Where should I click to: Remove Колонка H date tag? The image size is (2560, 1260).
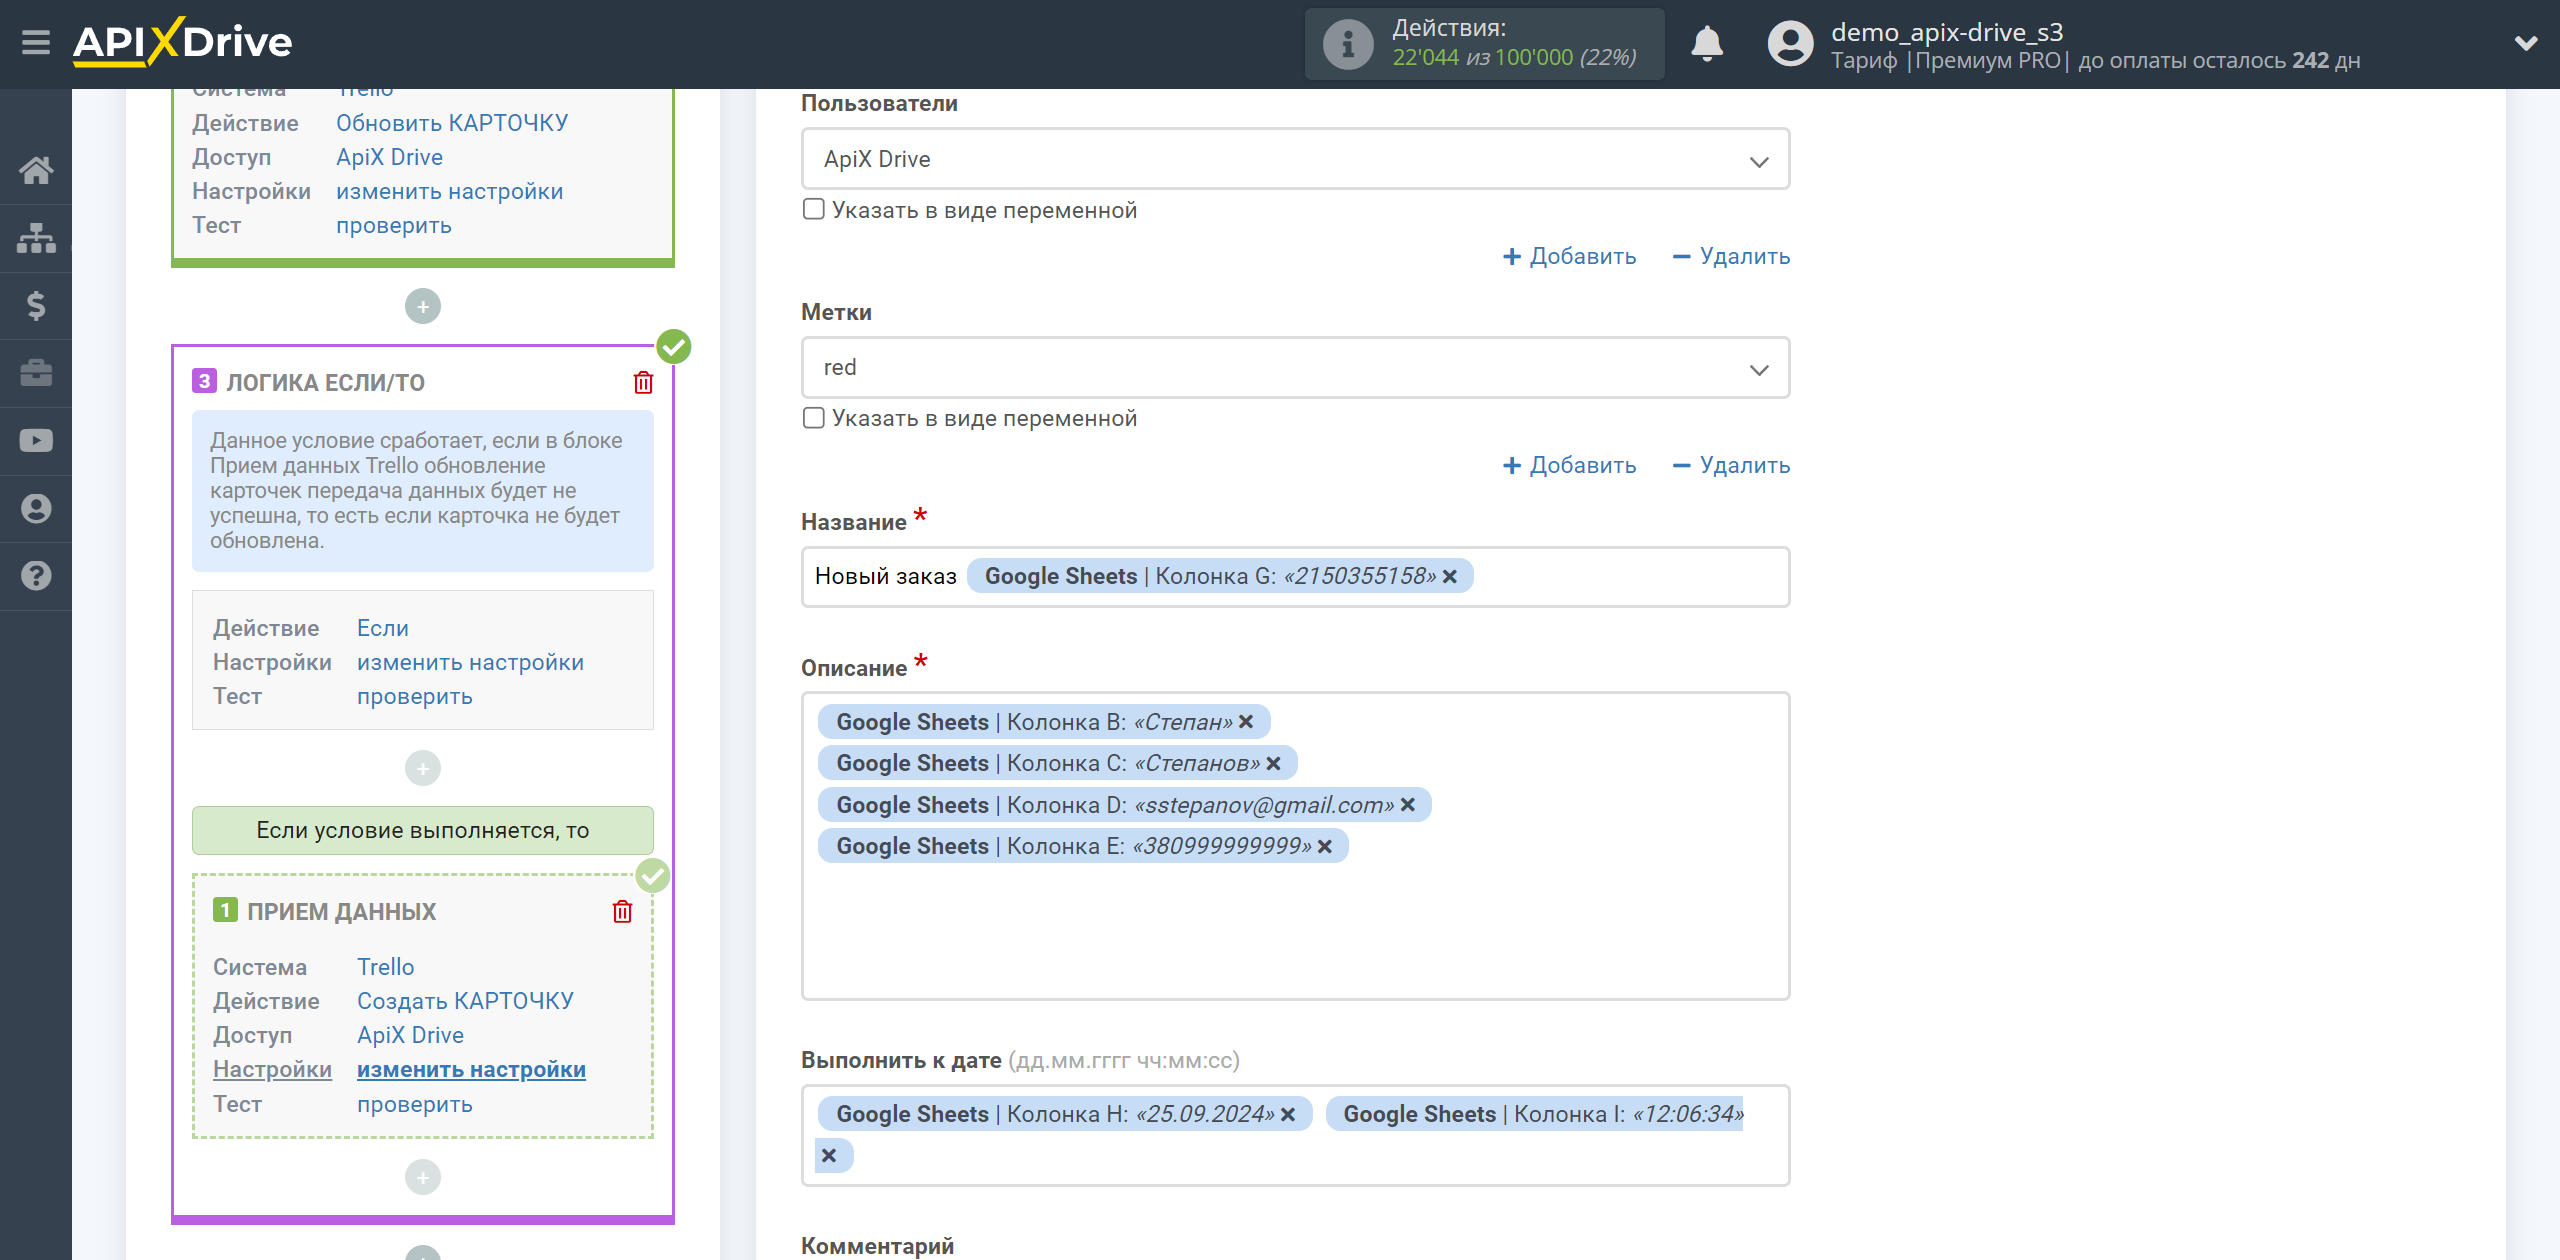pos(1288,1114)
